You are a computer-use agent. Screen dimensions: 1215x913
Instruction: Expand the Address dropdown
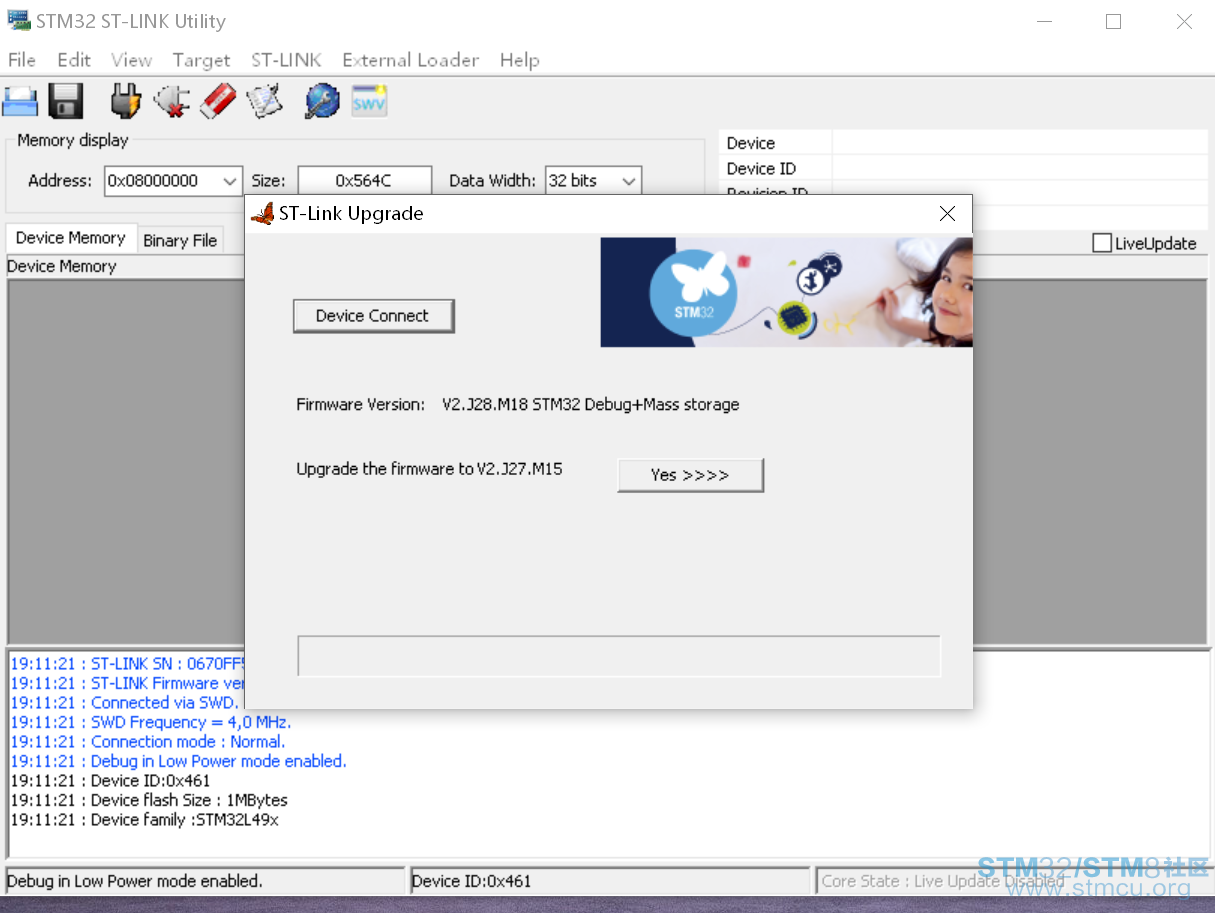click(x=230, y=181)
